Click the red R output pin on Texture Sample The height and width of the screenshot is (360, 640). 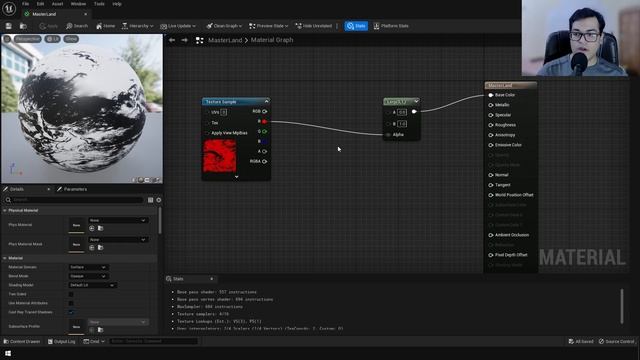pyautogui.click(x=264, y=122)
